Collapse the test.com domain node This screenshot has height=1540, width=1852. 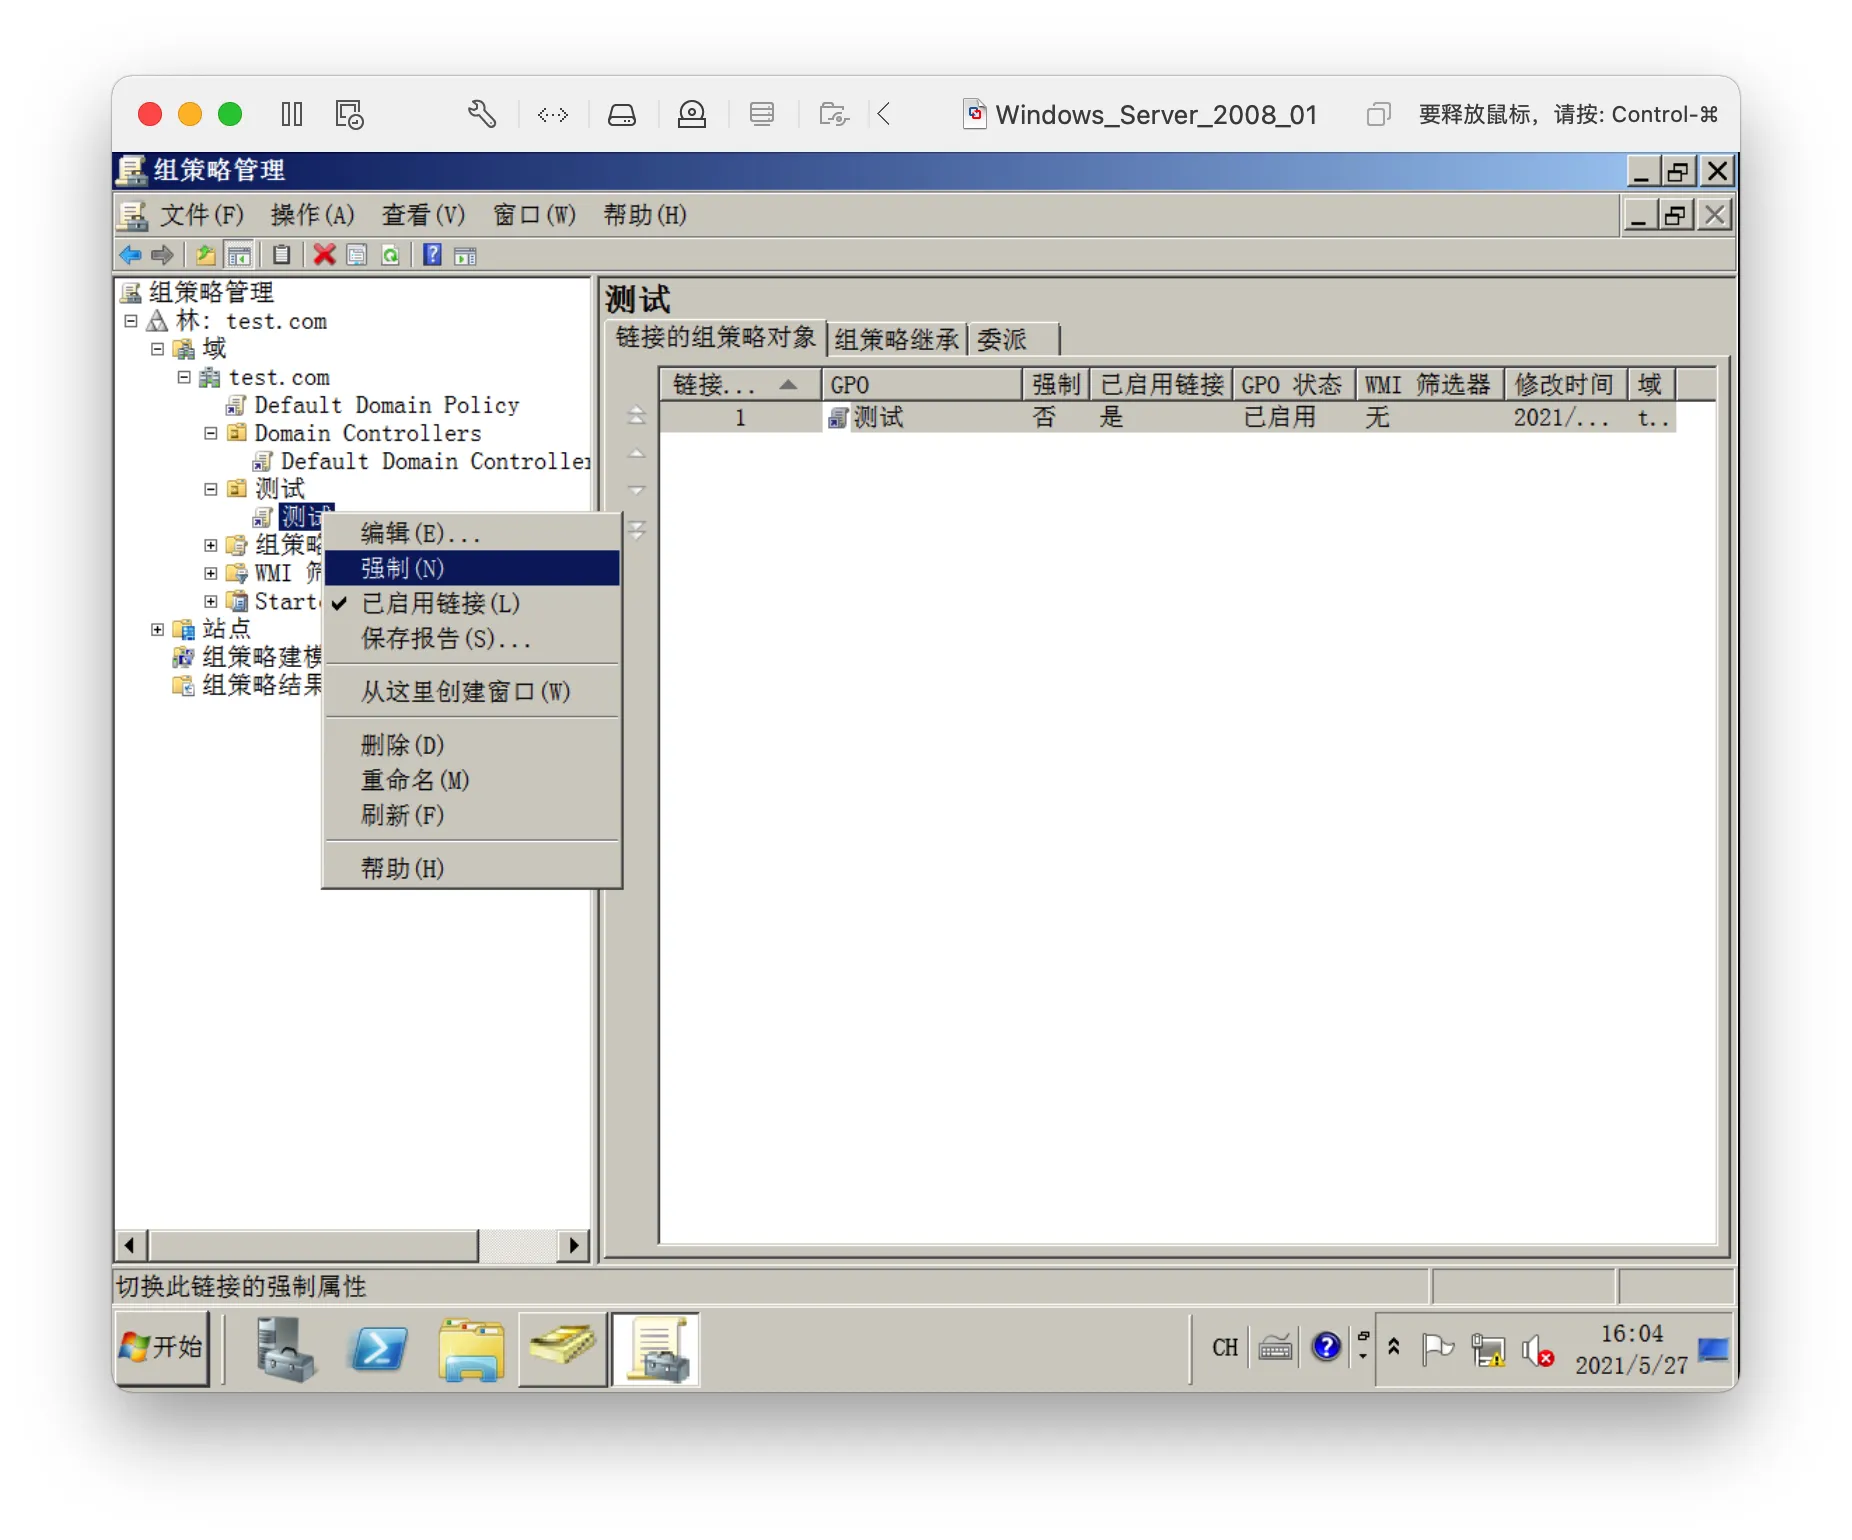tap(184, 377)
